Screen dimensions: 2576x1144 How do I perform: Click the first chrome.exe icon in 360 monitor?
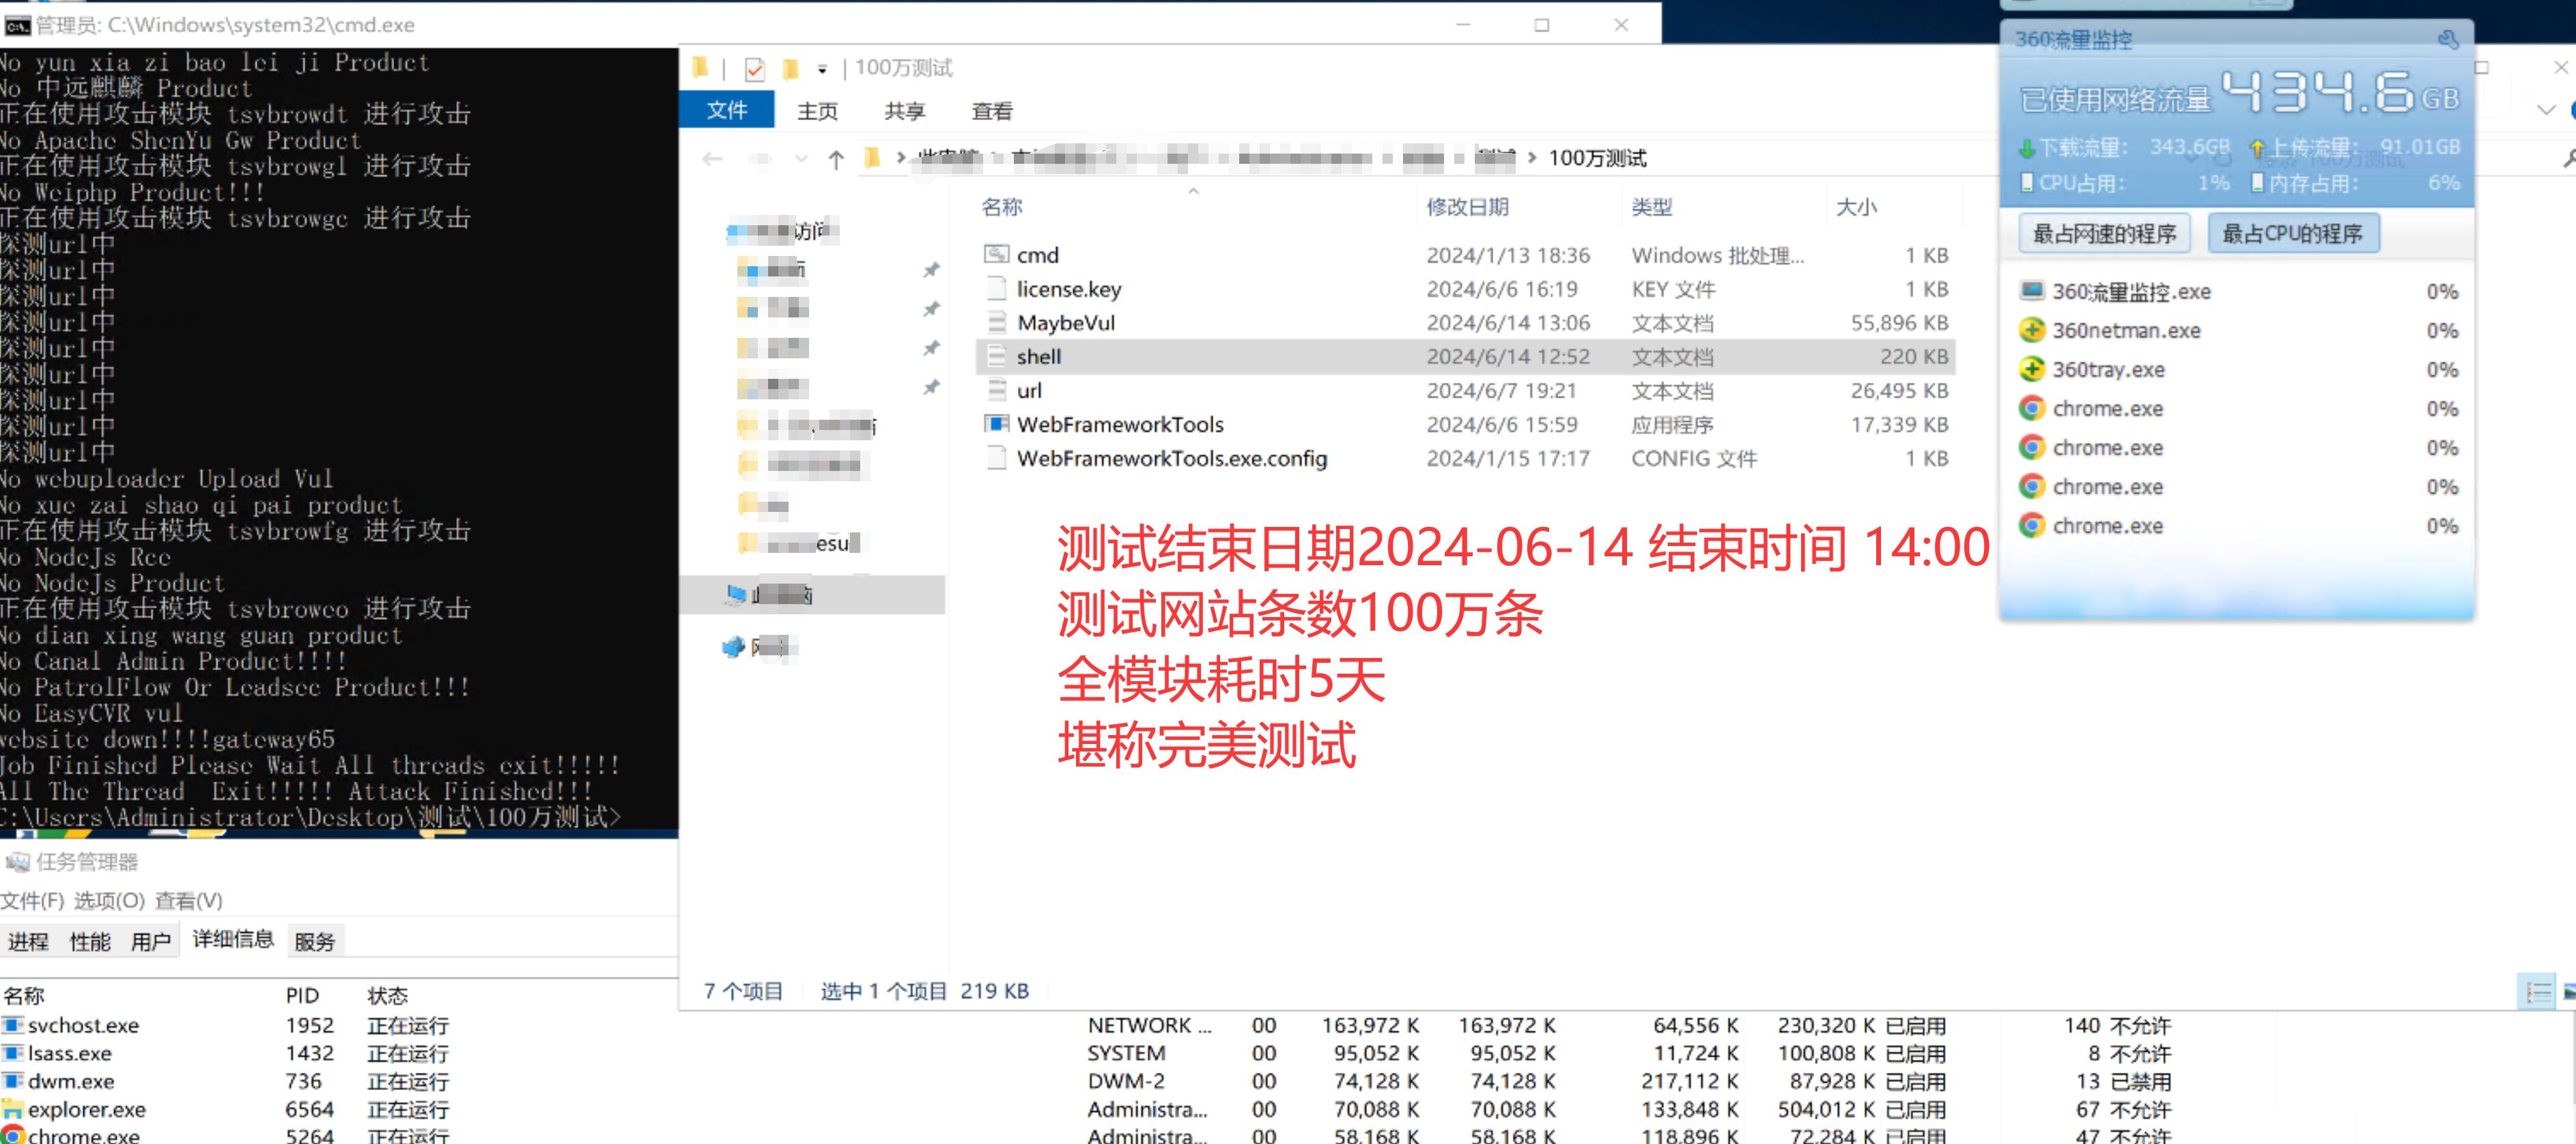tap(2031, 408)
